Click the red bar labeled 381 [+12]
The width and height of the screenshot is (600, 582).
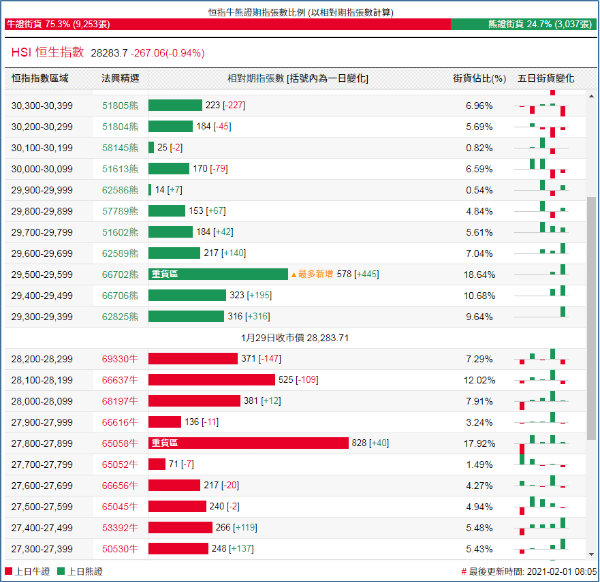194,401
